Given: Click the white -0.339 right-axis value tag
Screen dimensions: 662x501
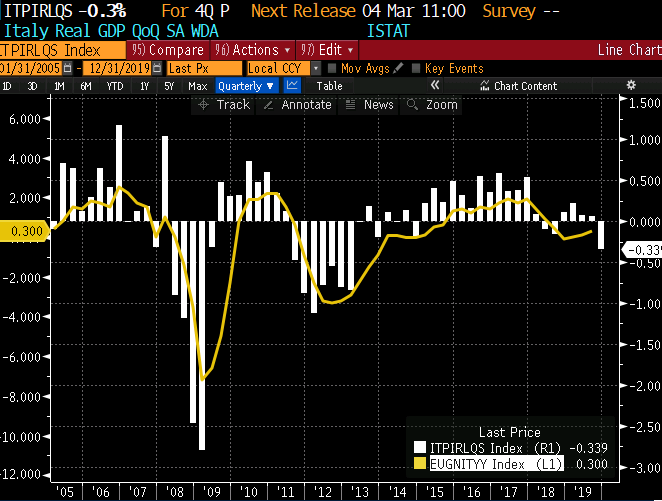Looking at the screenshot, I should point(642,250).
